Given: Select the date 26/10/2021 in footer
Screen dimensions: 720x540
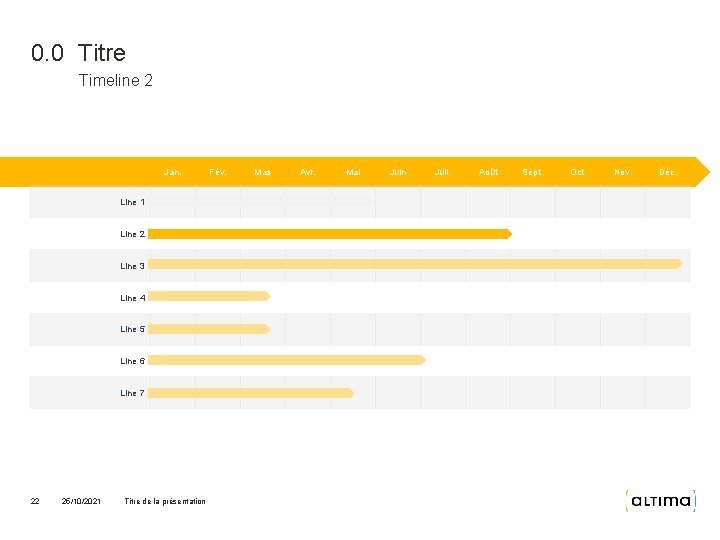Looking at the screenshot, I should point(81,501).
